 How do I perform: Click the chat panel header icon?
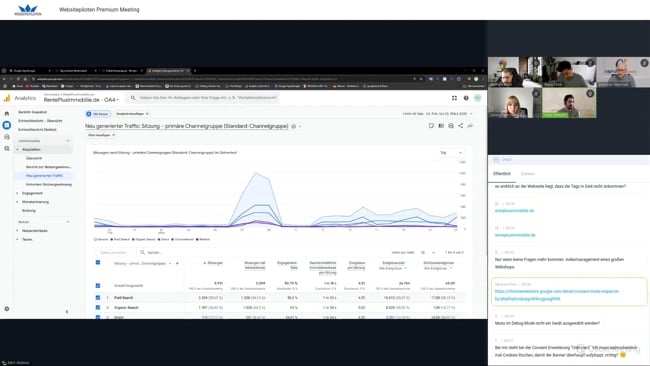496,160
